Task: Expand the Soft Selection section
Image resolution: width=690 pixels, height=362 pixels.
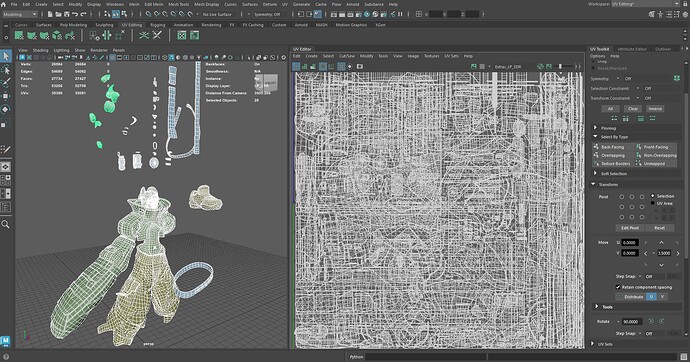Action: click(596, 174)
